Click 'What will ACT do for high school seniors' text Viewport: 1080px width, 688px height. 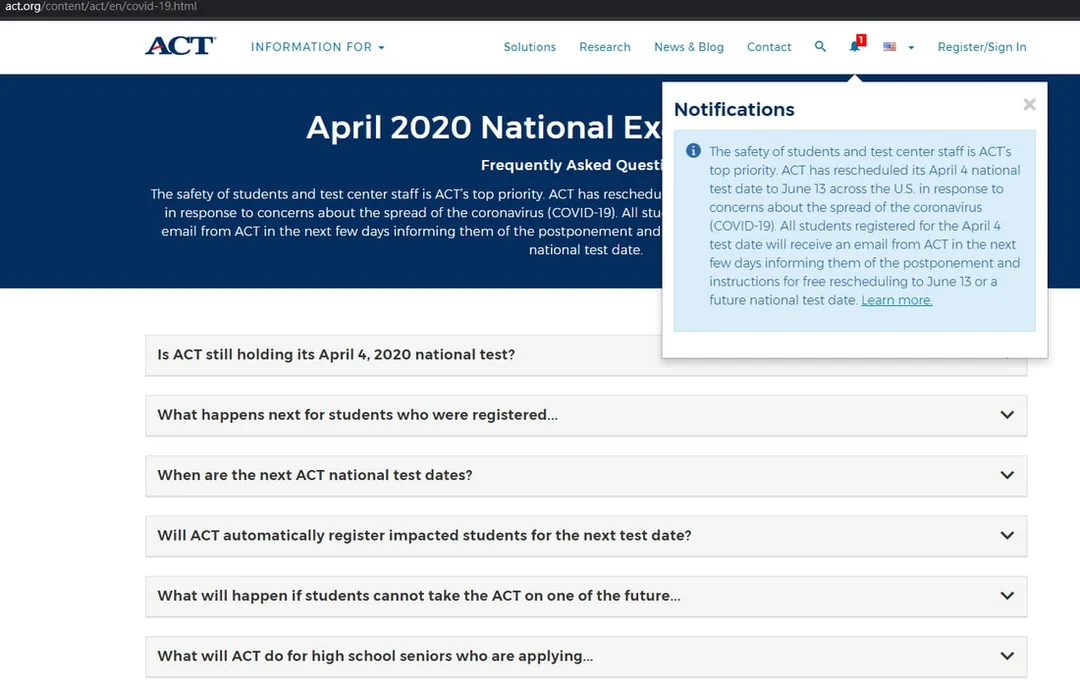click(x=375, y=656)
